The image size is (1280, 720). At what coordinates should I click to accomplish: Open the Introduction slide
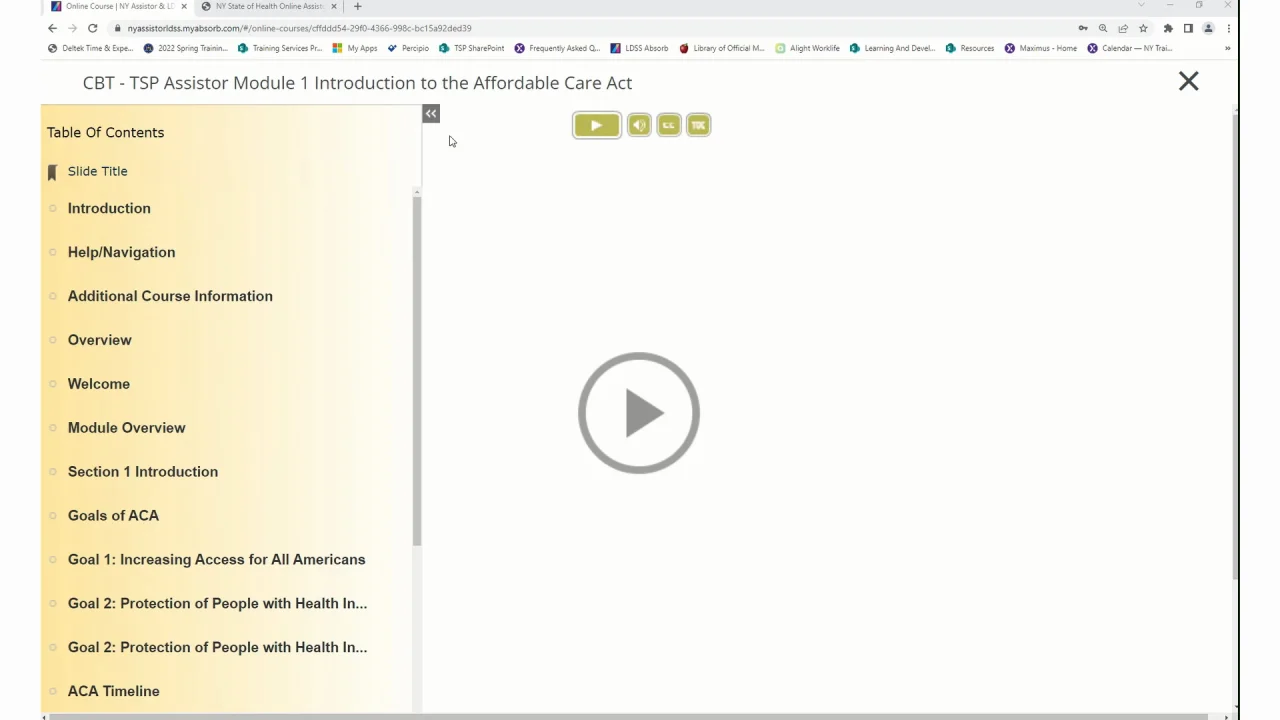109,208
